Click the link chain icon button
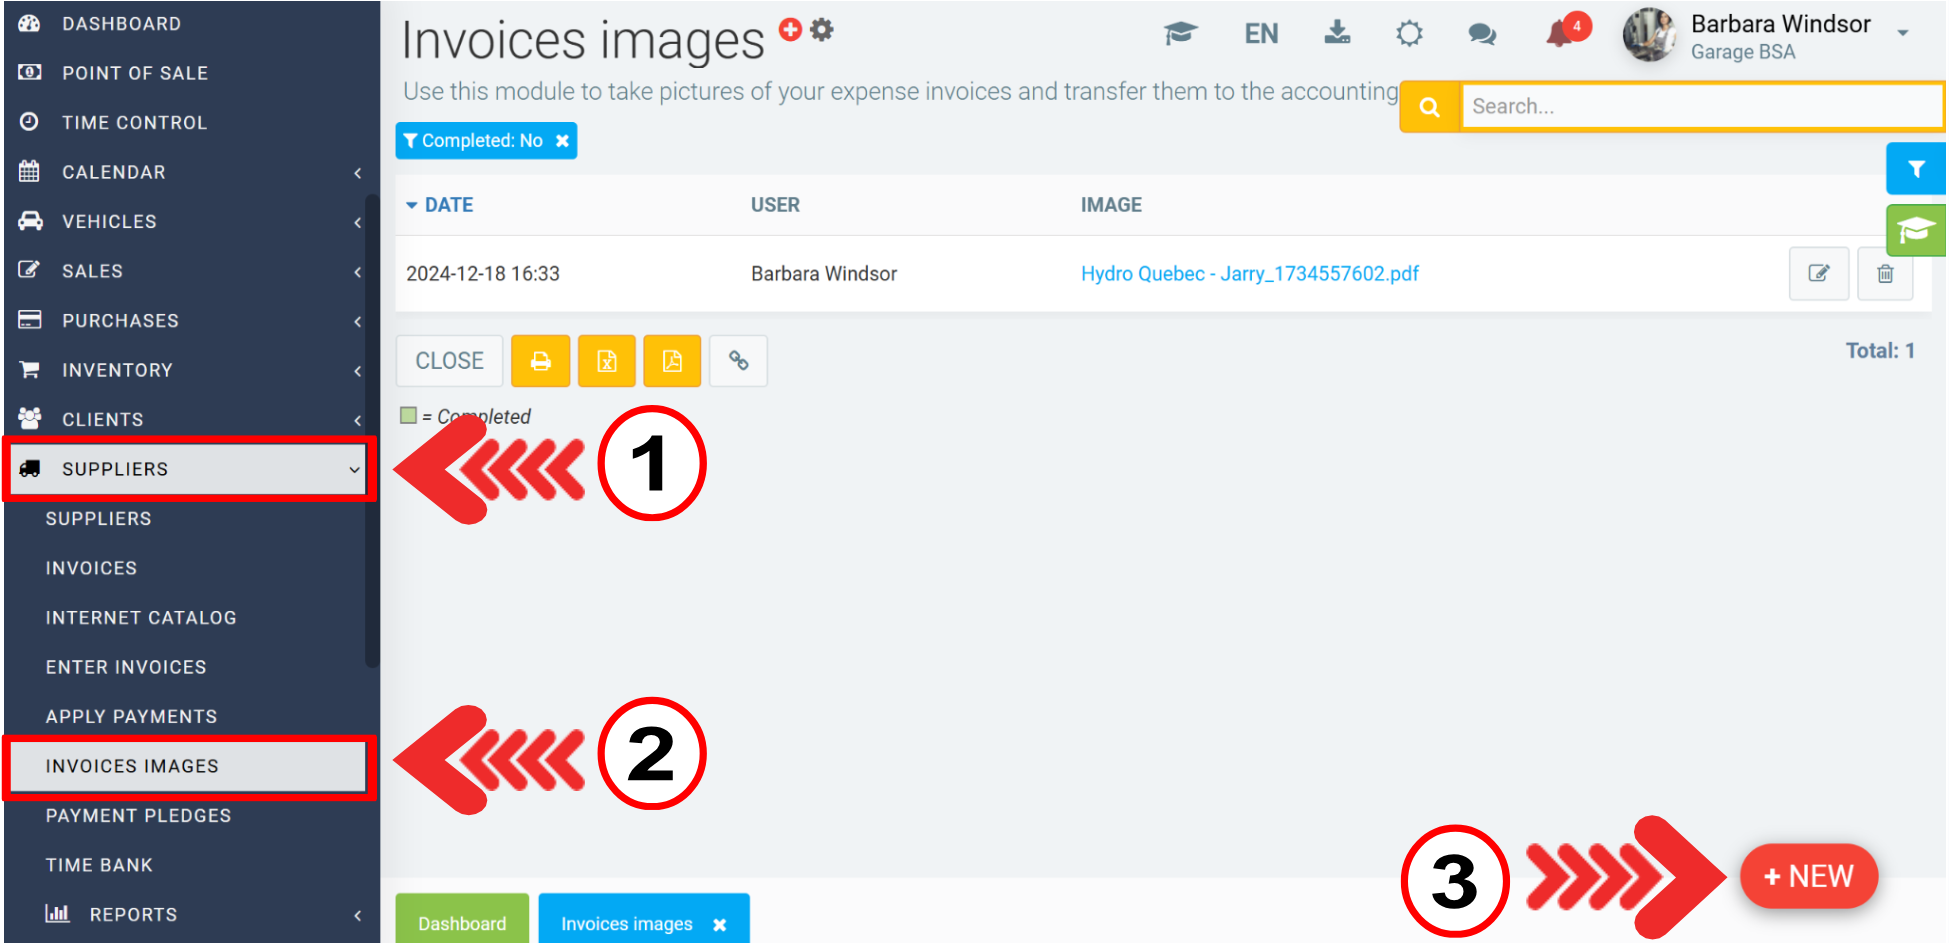This screenshot has height=943, width=1949. (738, 361)
